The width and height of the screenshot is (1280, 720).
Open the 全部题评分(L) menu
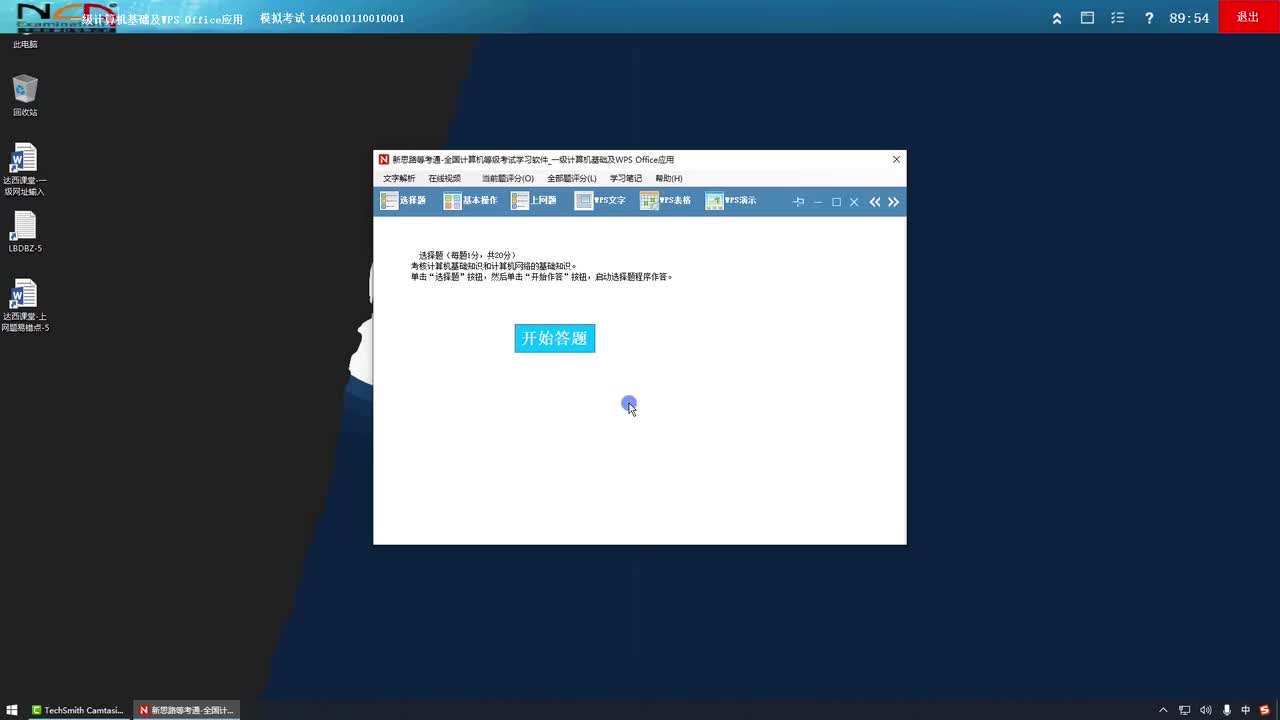point(572,178)
